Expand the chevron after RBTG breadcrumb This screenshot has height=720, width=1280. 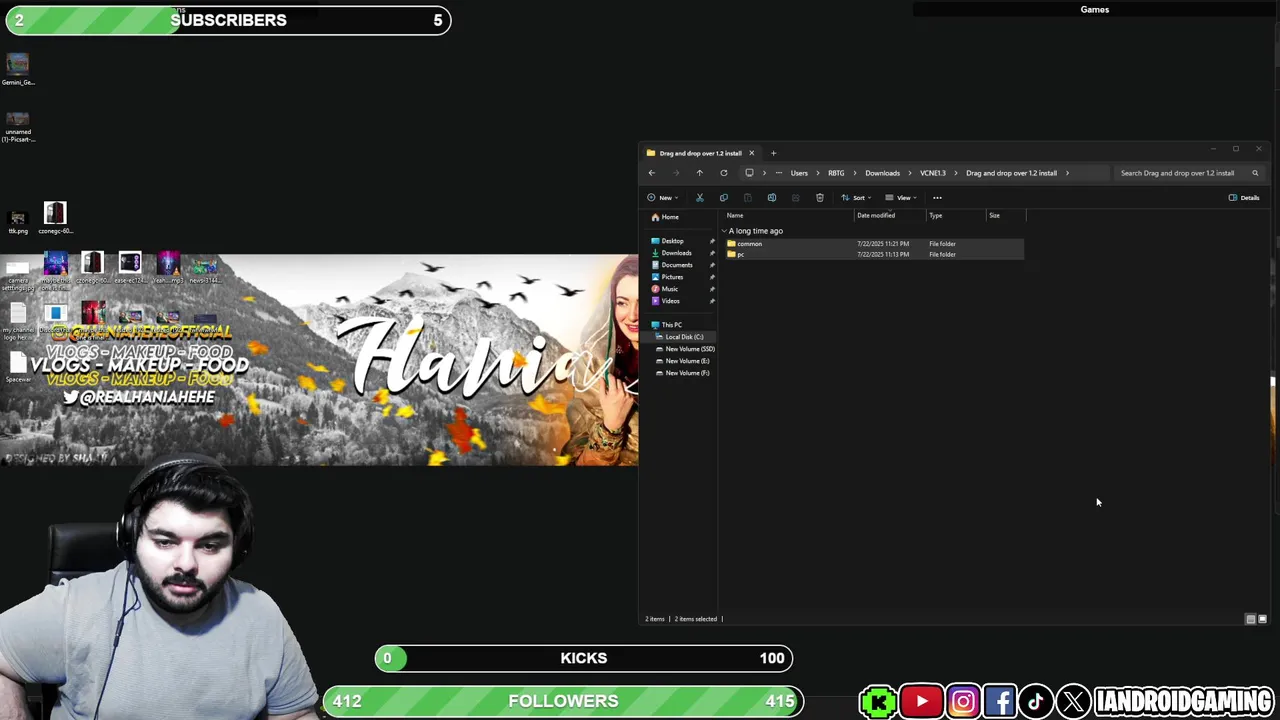[x=855, y=173]
